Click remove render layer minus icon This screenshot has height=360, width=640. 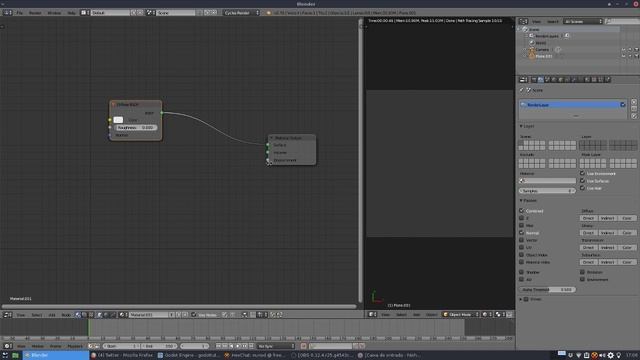[x=634, y=109]
